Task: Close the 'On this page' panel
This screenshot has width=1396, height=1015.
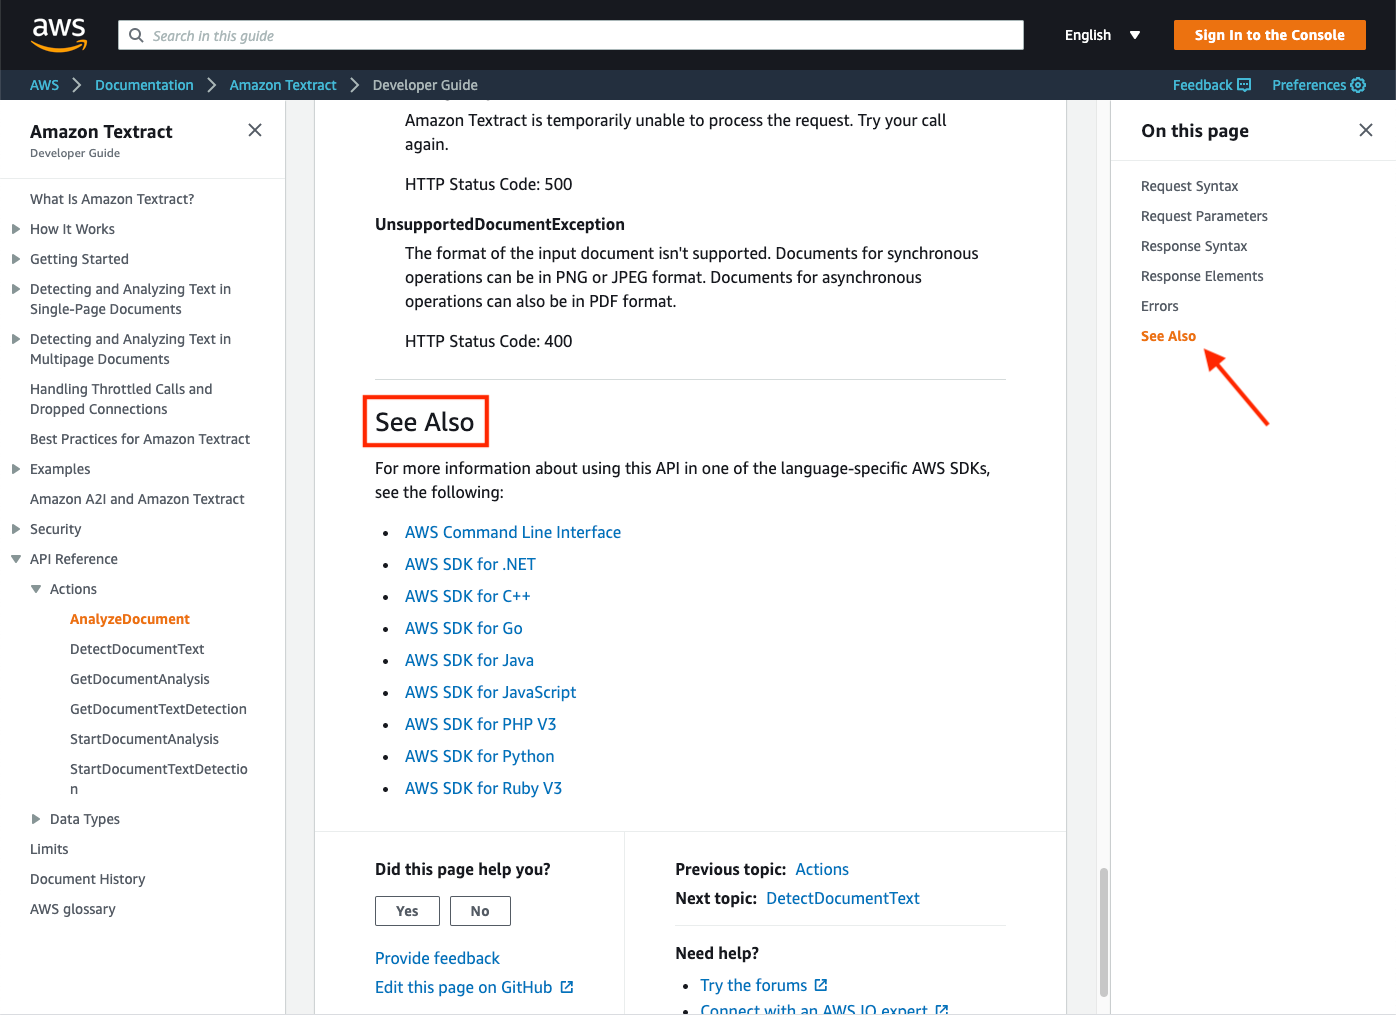Action: pyautogui.click(x=1366, y=130)
